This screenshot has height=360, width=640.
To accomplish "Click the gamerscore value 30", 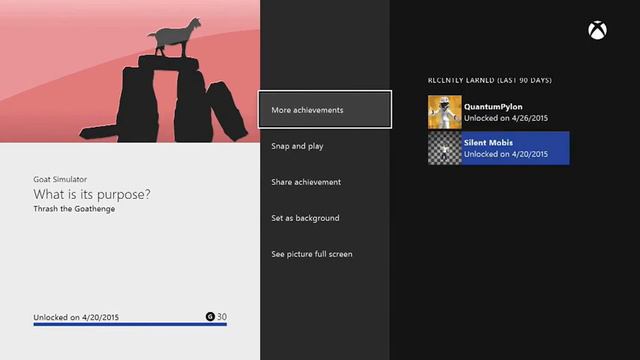I will (222, 316).
